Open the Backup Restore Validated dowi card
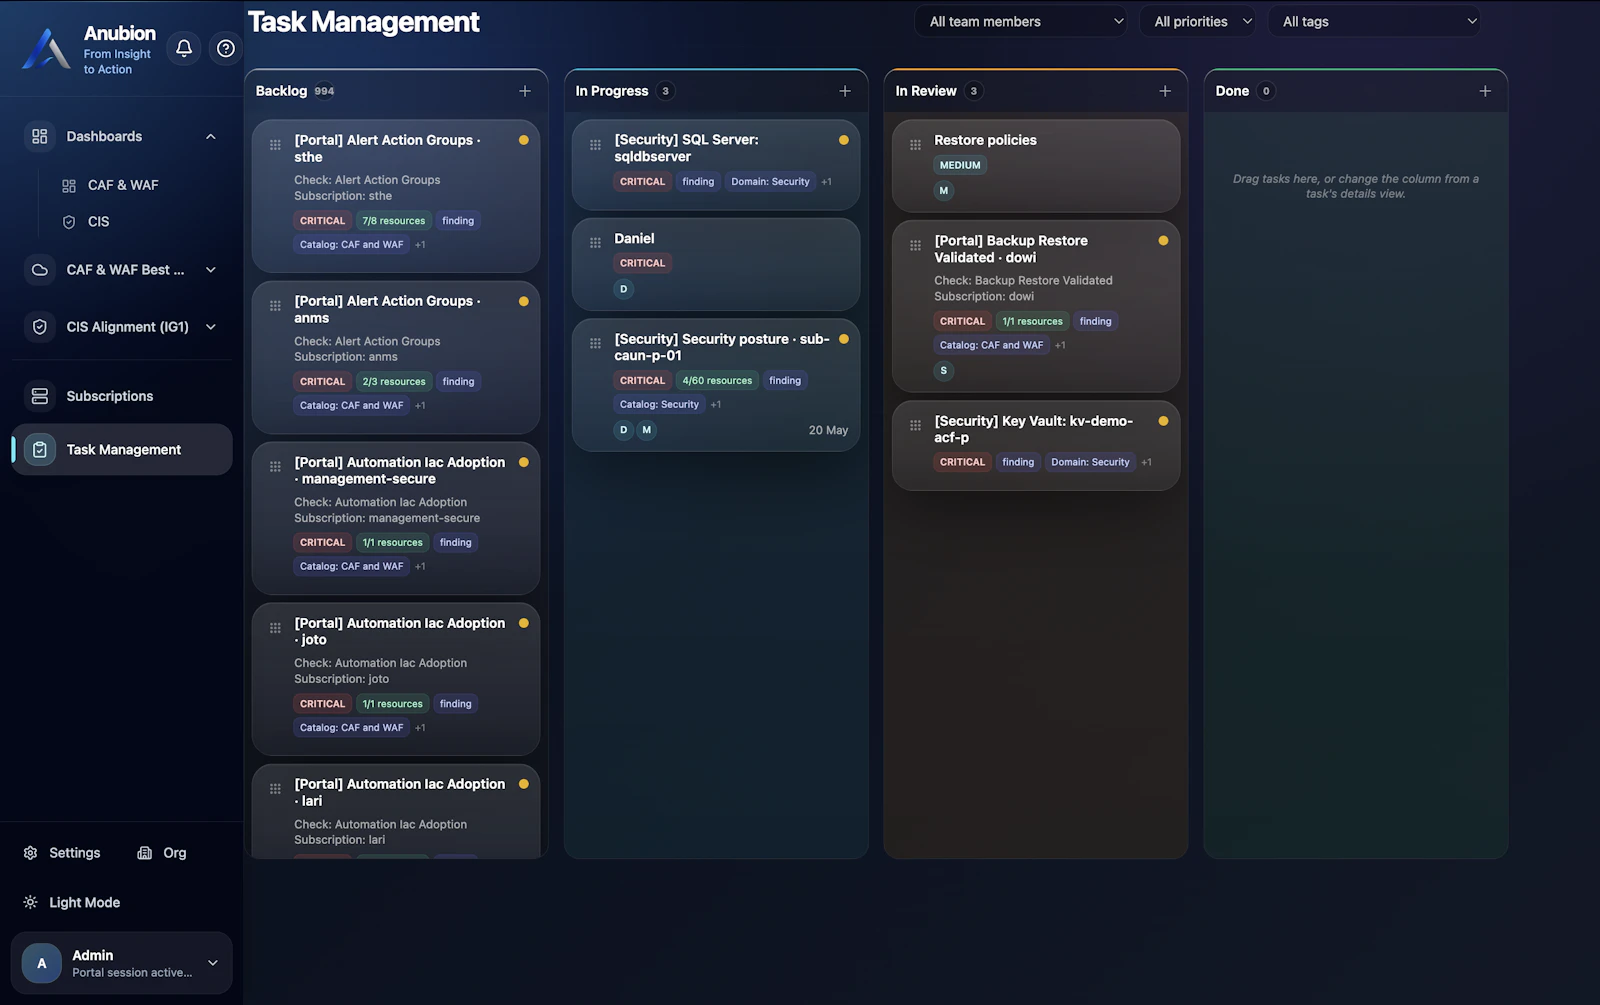Viewport: 1600px width, 1005px height. coord(1036,306)
